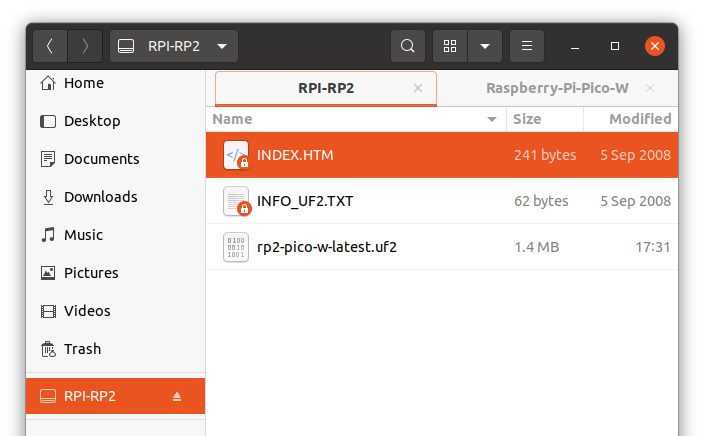Go forward using the right arrow button
Screen dimensions: 704x436
coord(85,46)
